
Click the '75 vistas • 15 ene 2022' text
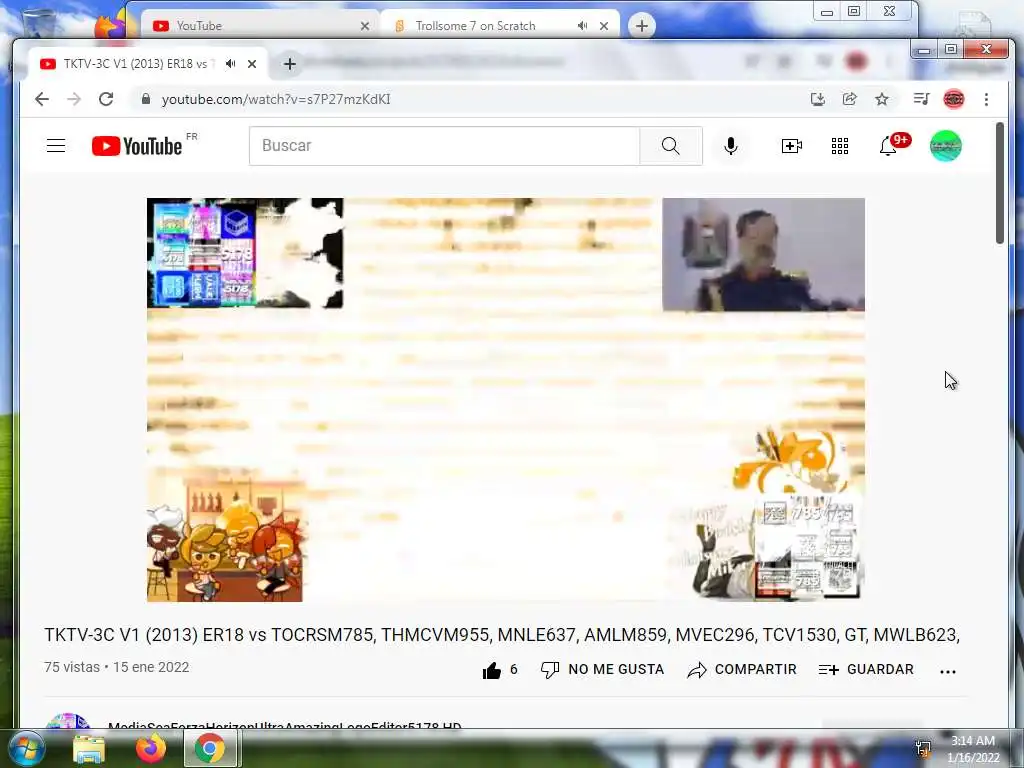(x=117, y=667)
